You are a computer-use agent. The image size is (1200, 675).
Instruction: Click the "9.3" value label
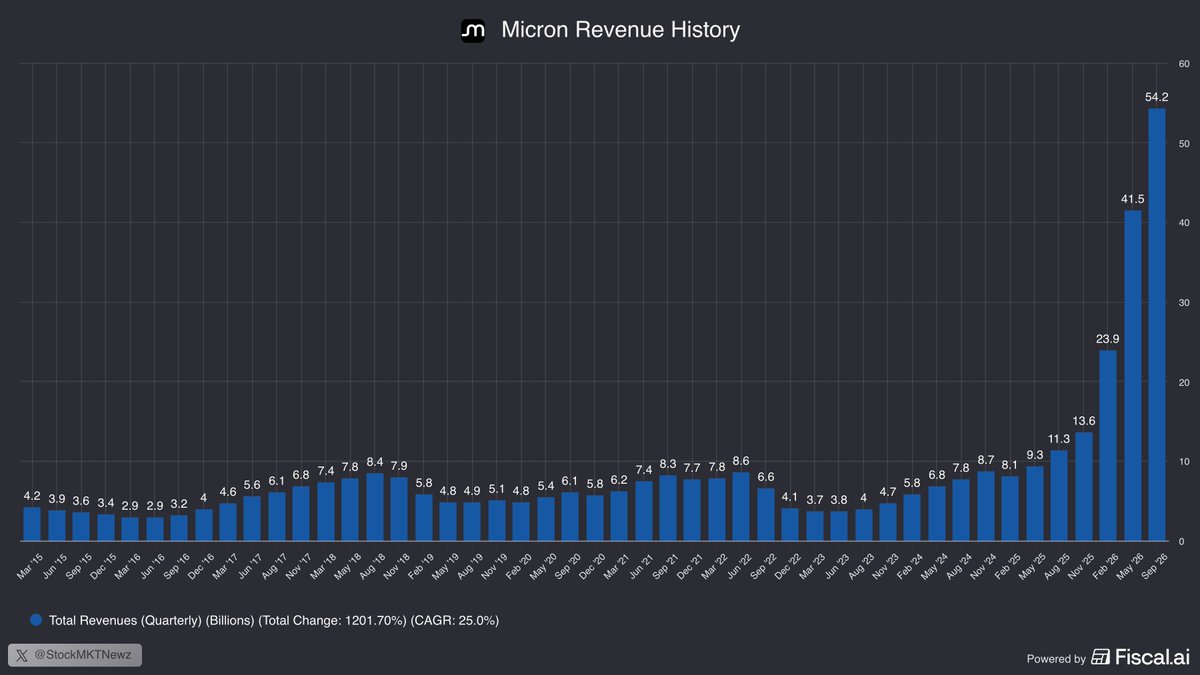pyautogui.click(x=1035, y=455)
